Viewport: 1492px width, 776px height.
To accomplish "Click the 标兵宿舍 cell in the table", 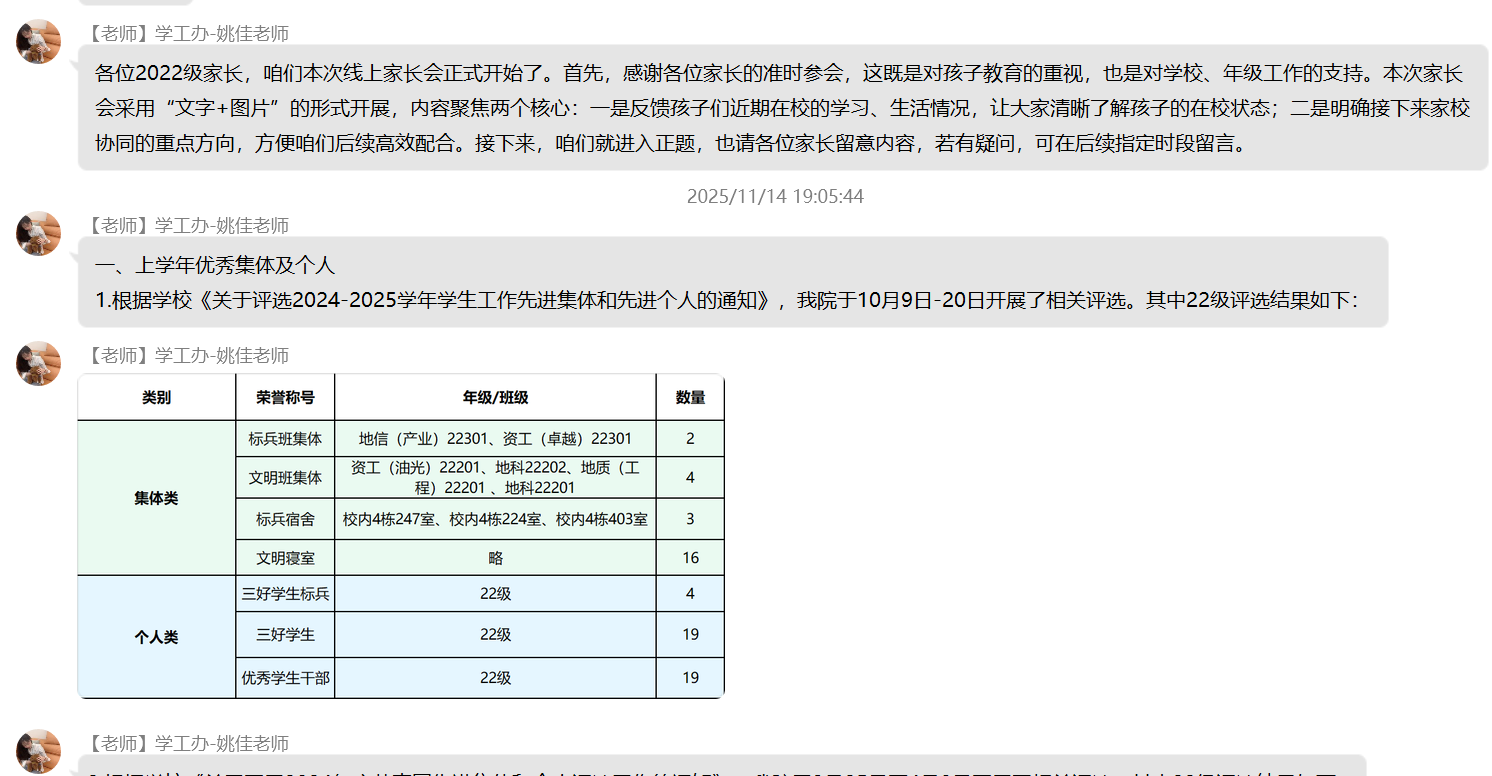I will point(285,519).
